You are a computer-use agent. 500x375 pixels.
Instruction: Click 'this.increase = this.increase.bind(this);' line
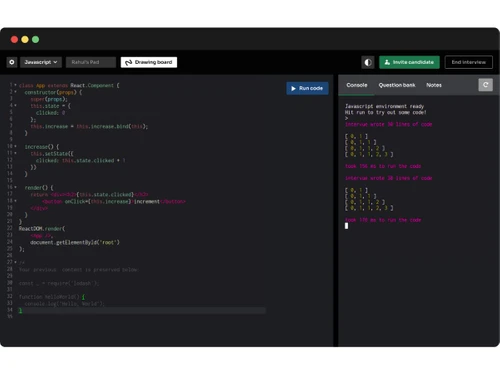pos(89,126)
